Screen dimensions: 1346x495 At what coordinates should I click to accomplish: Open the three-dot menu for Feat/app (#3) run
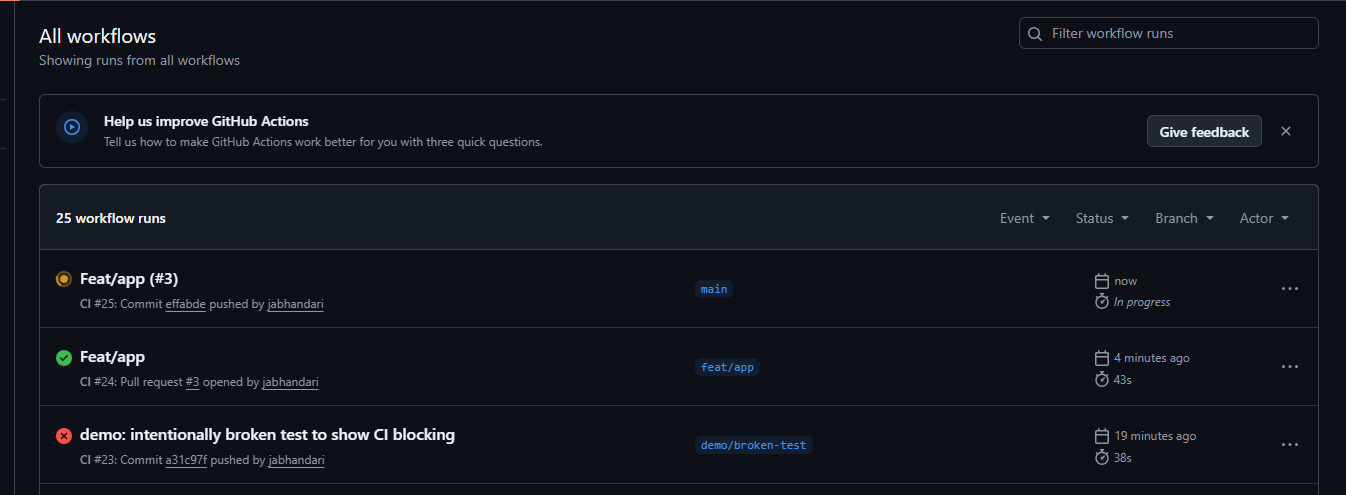pyautogui.click(x=1290, y=289)
